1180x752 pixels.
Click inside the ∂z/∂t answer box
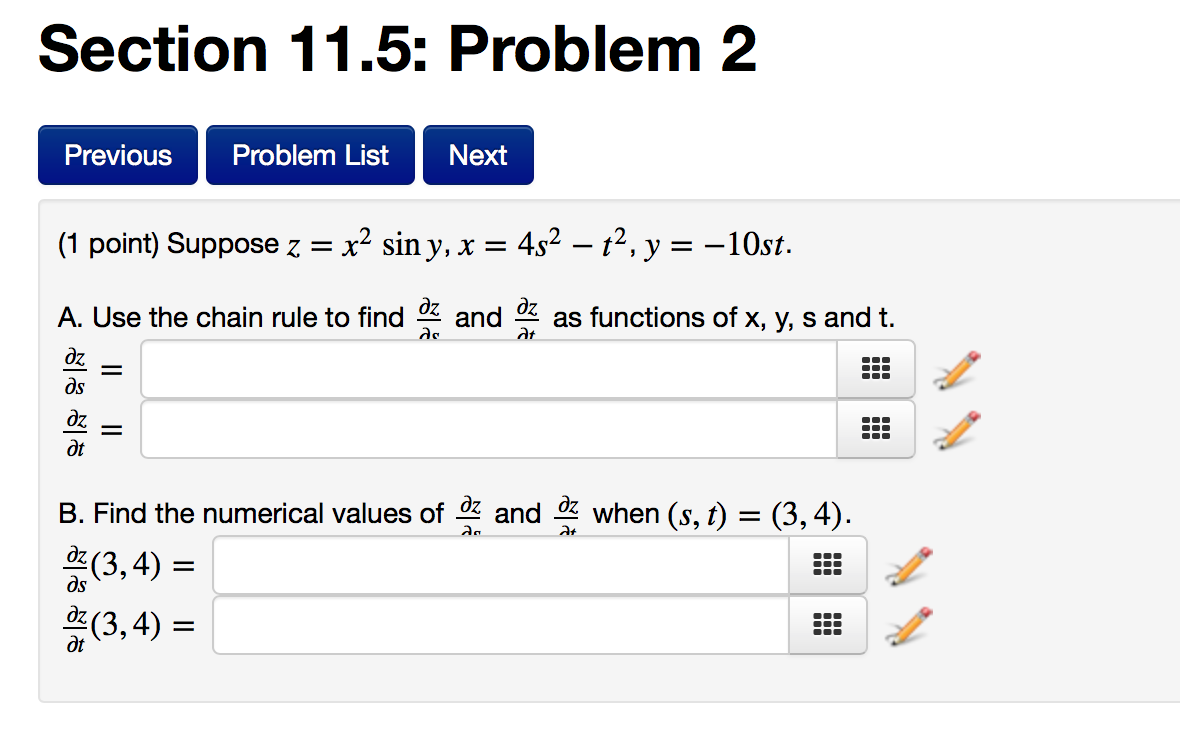coord(488,429)
